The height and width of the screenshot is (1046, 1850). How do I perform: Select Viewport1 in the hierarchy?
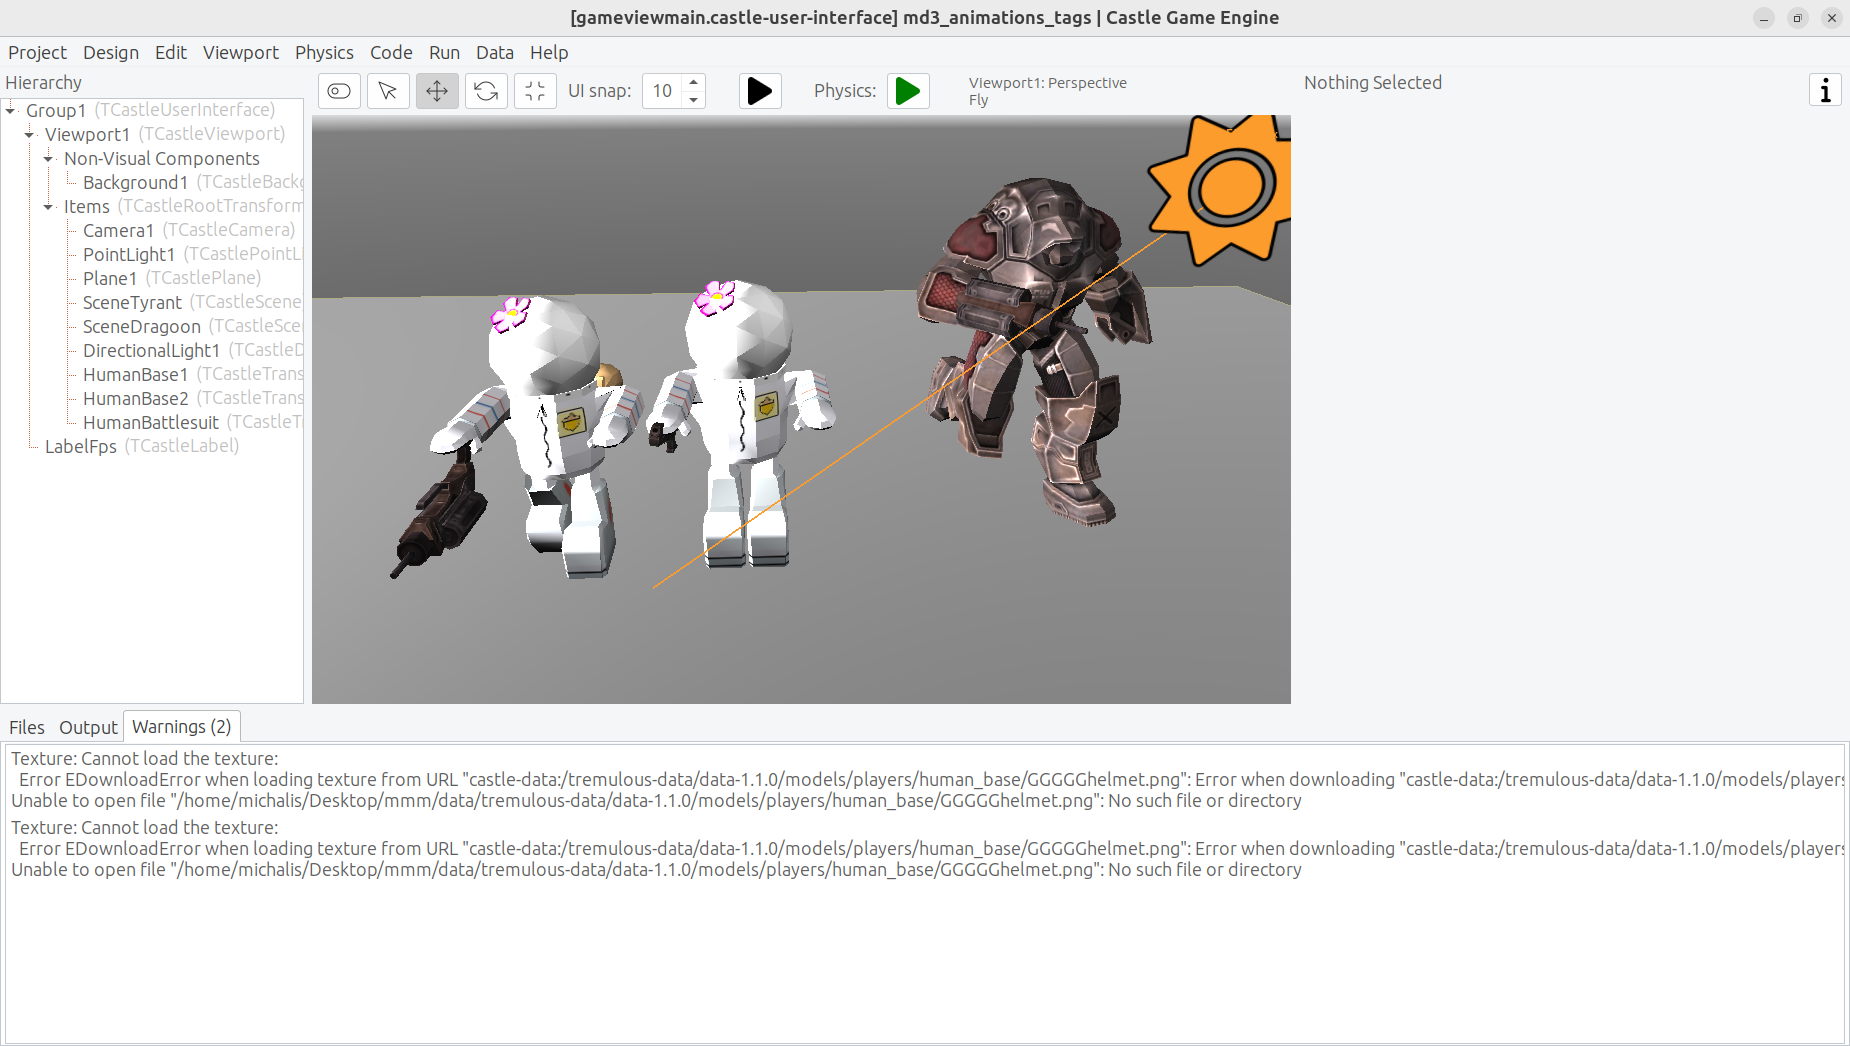coord(87,134)
